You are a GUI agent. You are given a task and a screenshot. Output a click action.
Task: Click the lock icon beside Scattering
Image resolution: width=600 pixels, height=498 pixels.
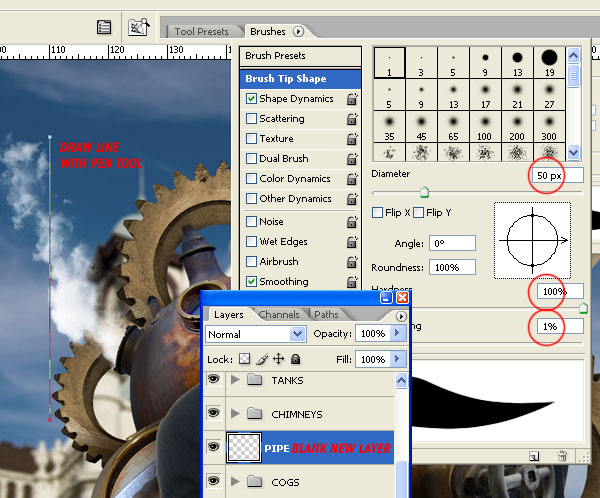pyautogui.click(x=352, y=119)
